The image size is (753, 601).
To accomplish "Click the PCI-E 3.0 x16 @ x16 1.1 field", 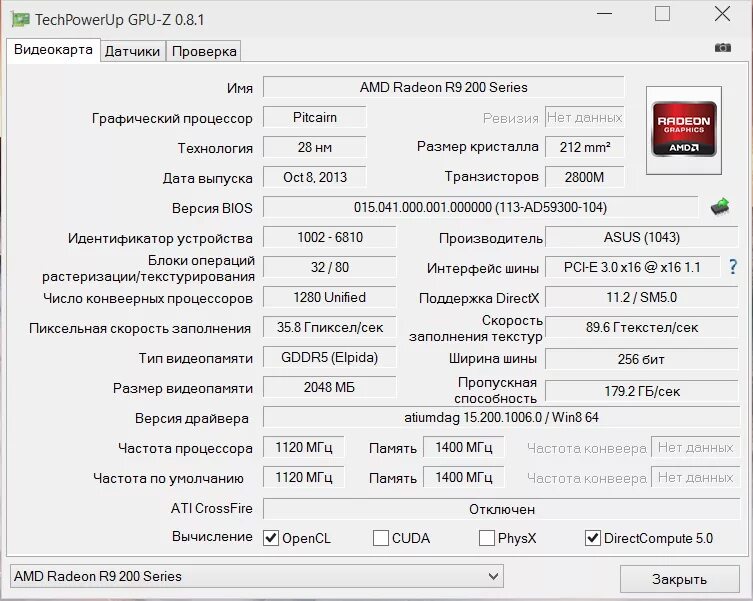I will [632, 267].
